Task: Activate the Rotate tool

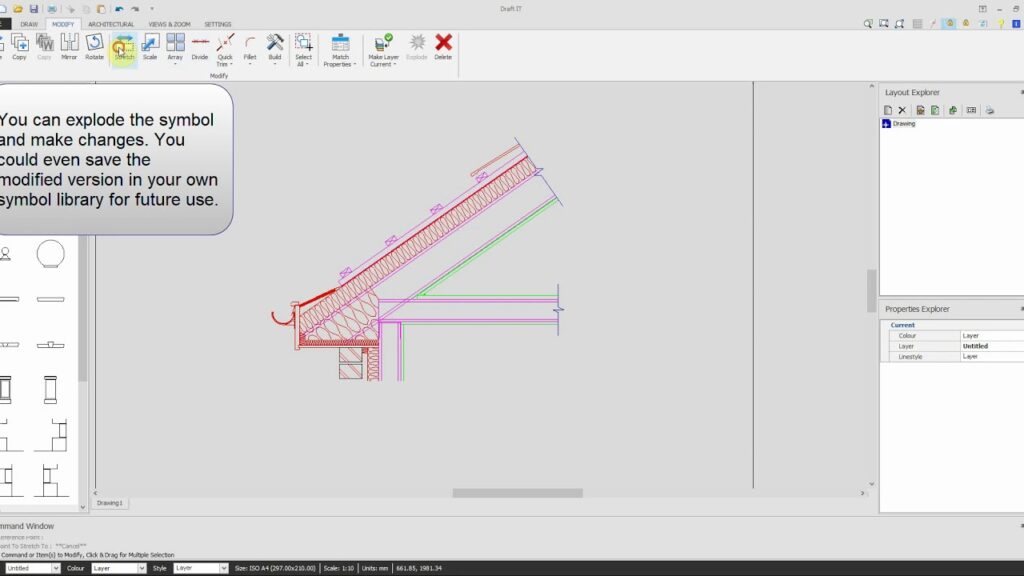Action: [x=95, y=48]
